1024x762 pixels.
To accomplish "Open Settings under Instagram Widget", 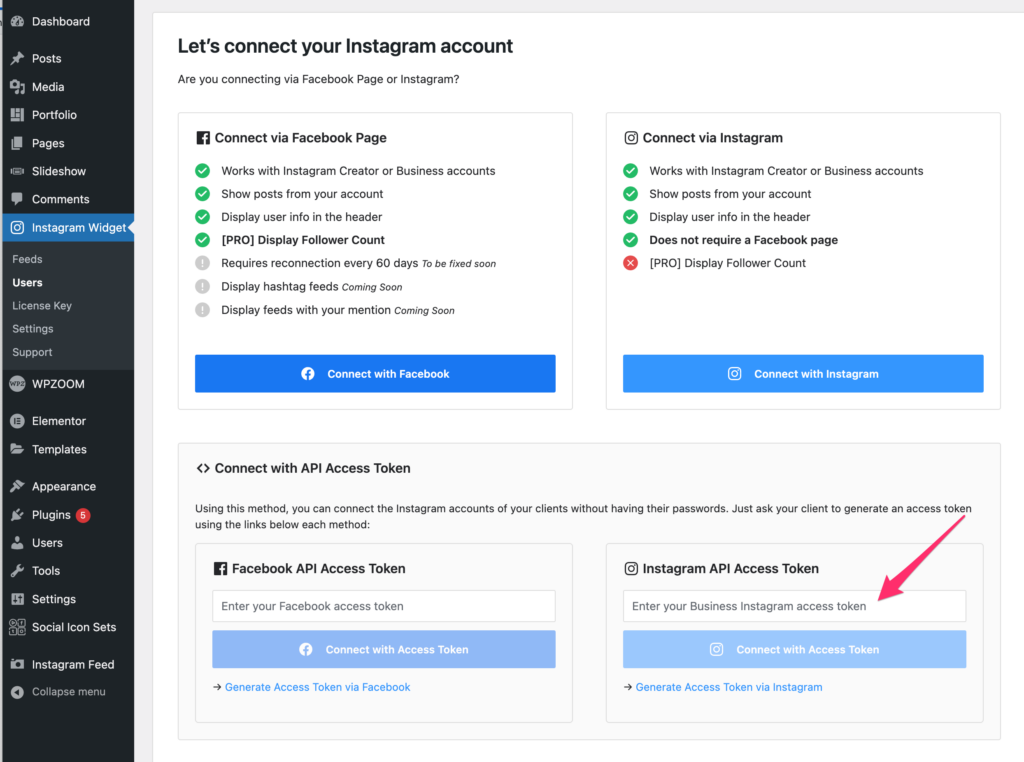I will [33, 329].
